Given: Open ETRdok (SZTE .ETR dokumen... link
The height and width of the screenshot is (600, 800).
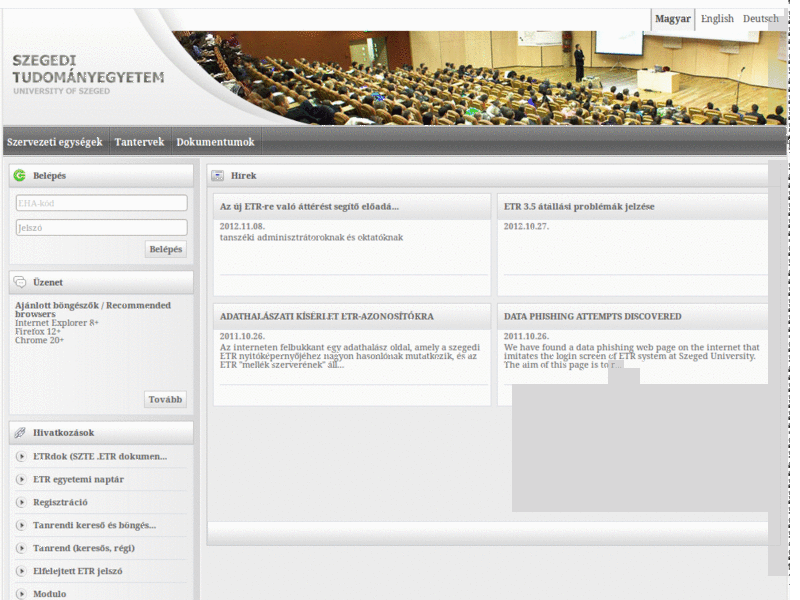Looking at the screenshot, I should click(x=100, y=457).
